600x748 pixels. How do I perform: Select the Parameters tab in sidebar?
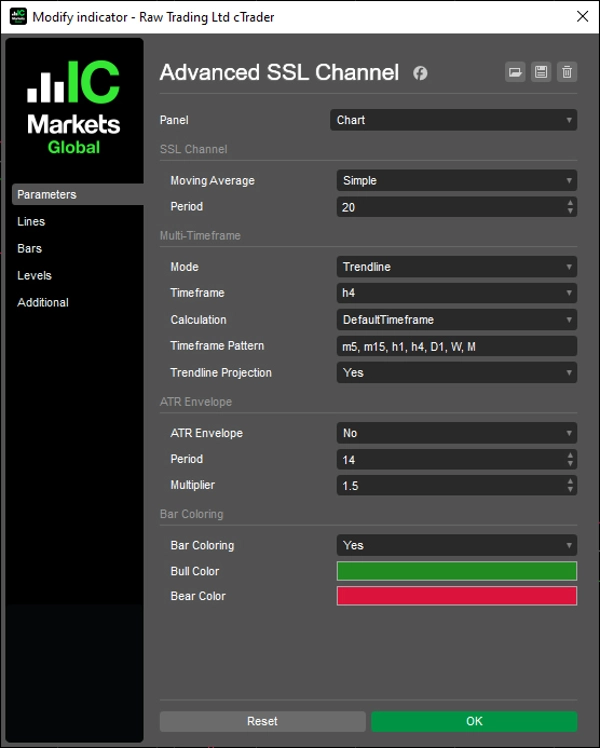pyautogui.click(x=78, y=195)
